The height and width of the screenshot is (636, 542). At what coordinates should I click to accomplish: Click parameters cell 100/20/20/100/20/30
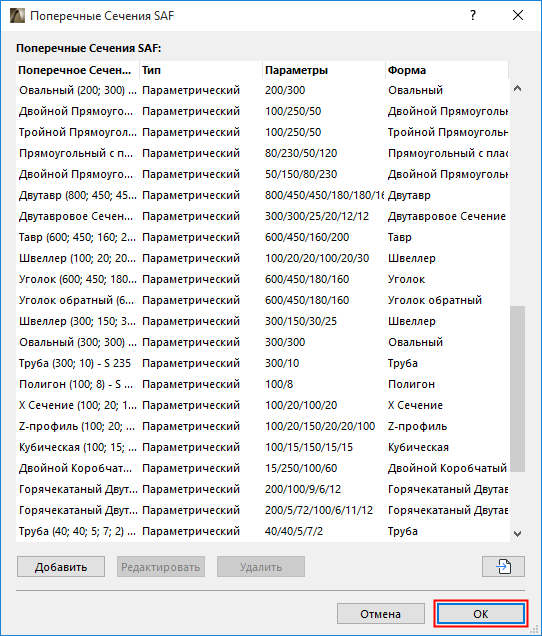[317, 258]
